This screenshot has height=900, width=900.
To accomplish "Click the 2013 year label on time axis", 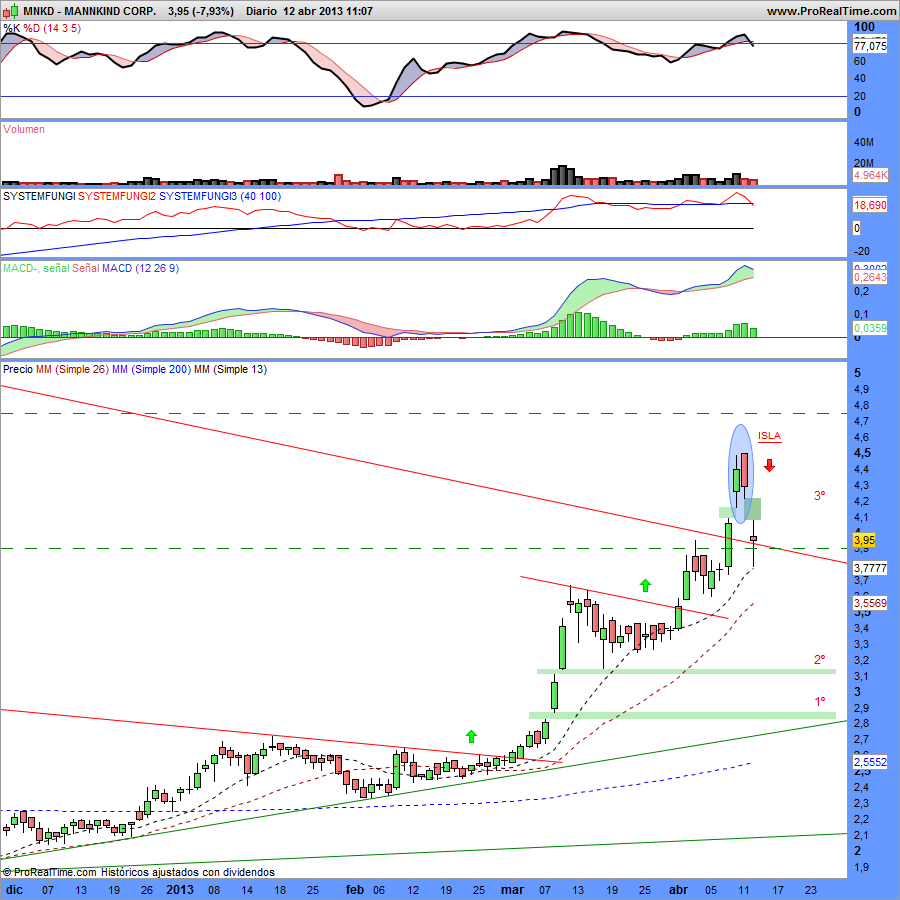I will tap(180, 890).
